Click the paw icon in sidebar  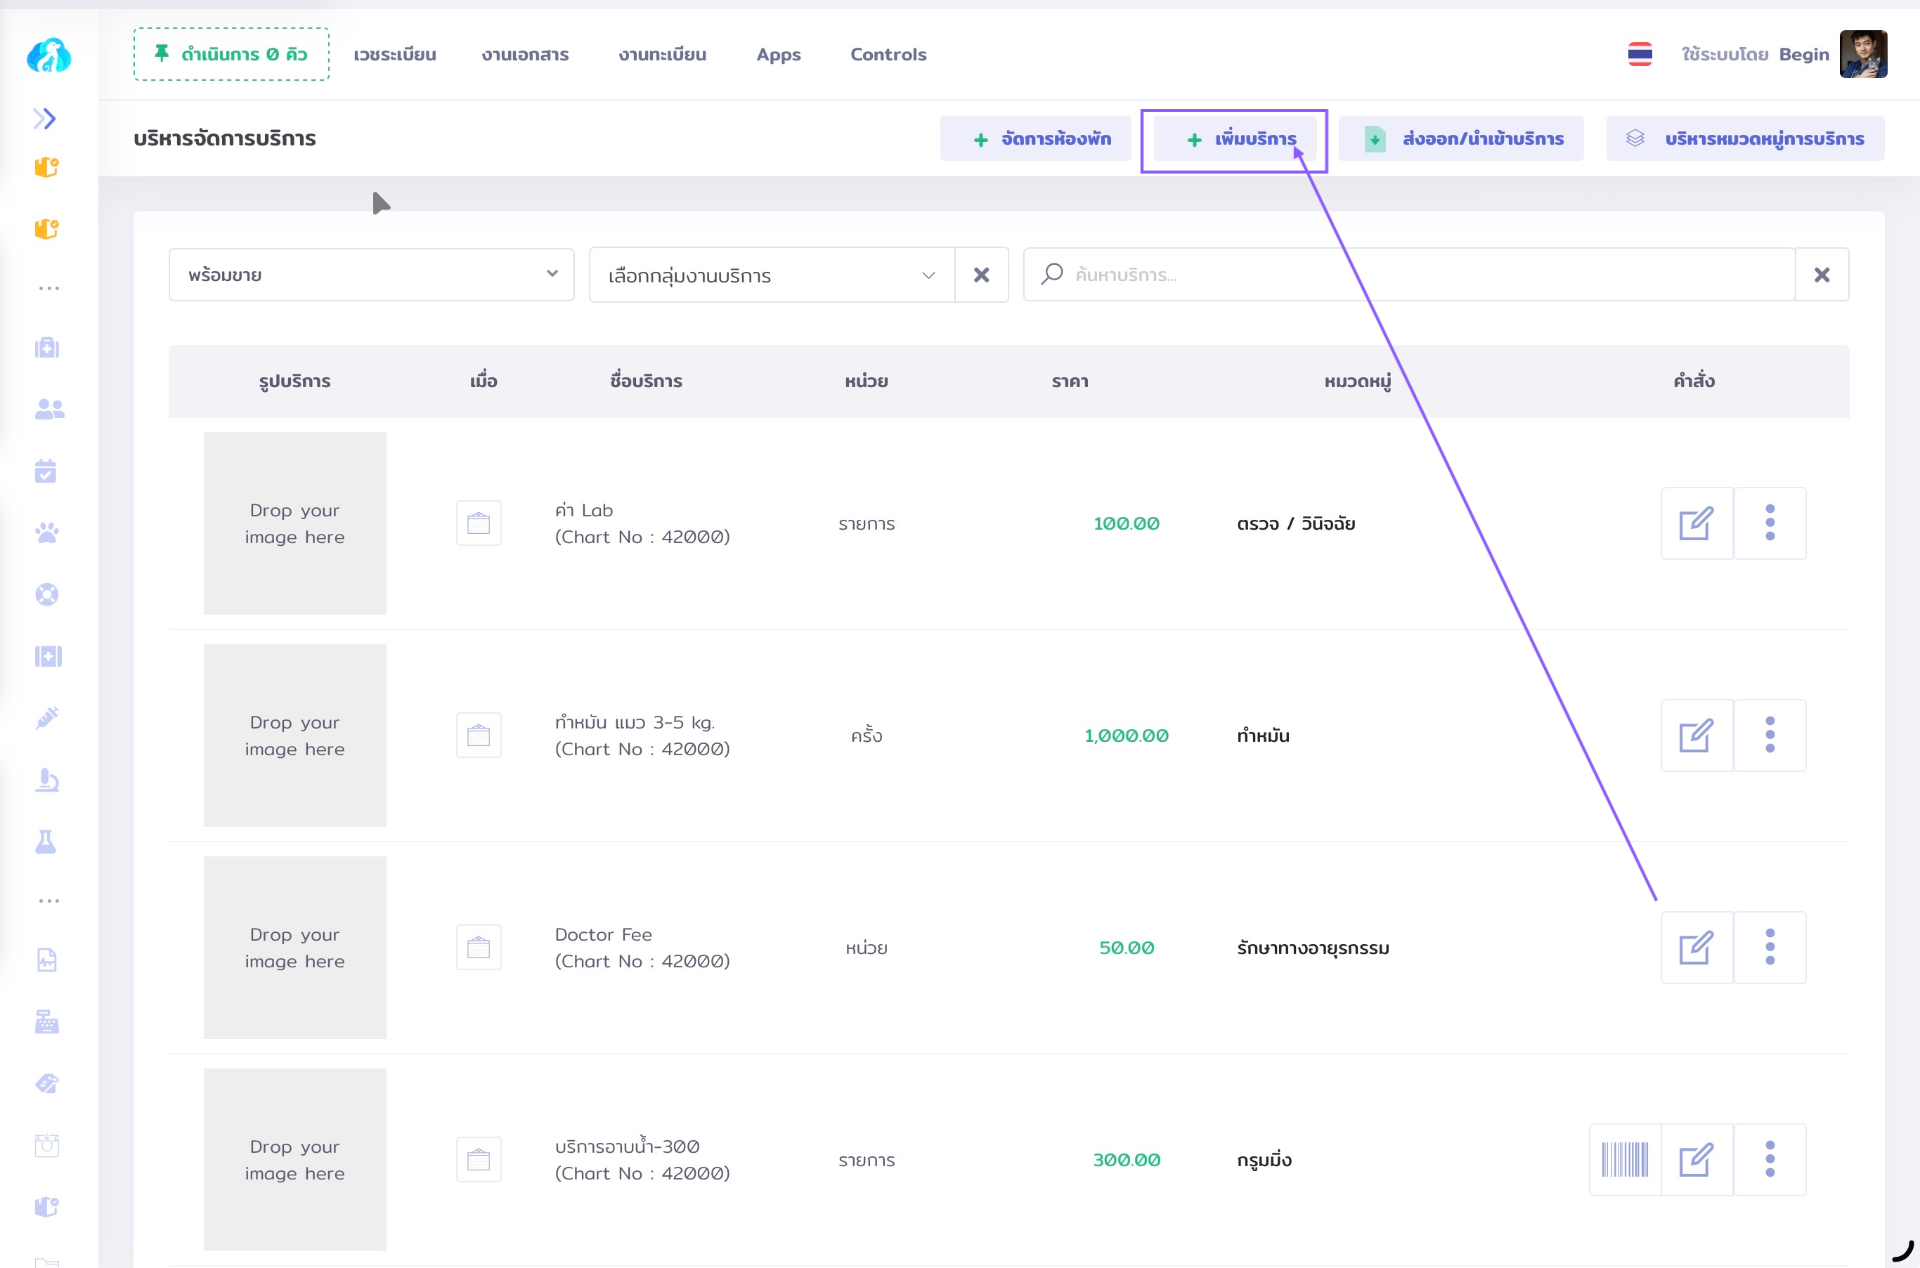pos(47,533)
